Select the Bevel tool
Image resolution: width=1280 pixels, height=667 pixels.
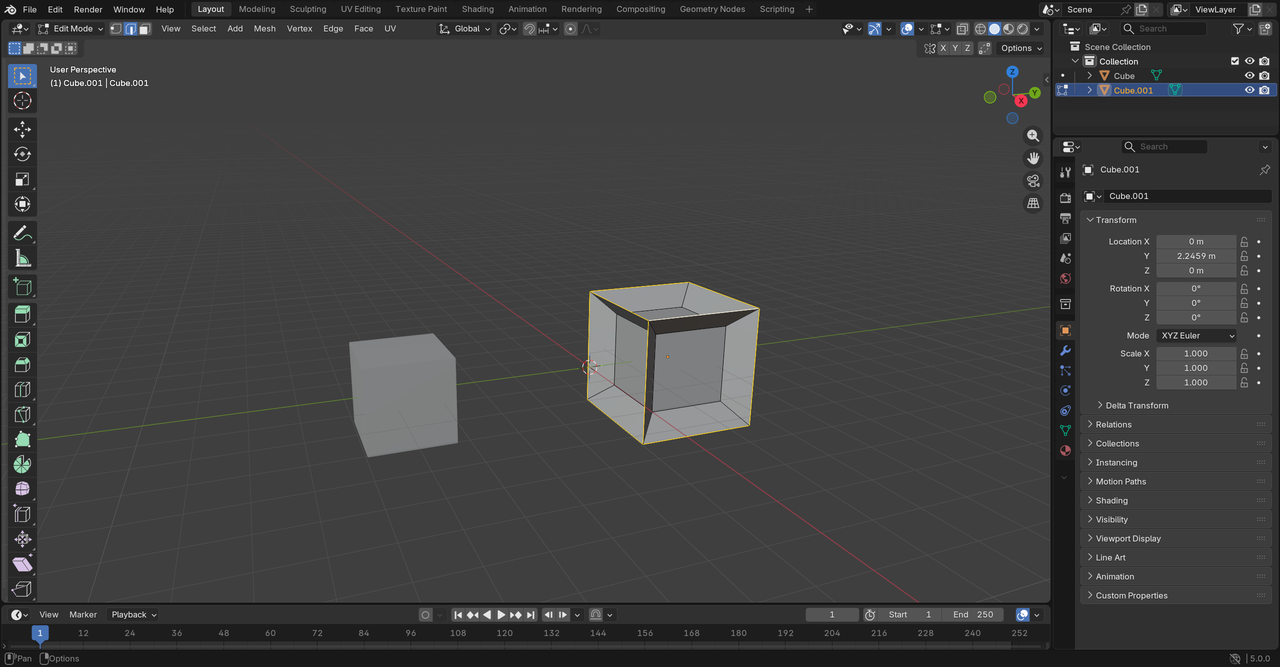point(22,365)
